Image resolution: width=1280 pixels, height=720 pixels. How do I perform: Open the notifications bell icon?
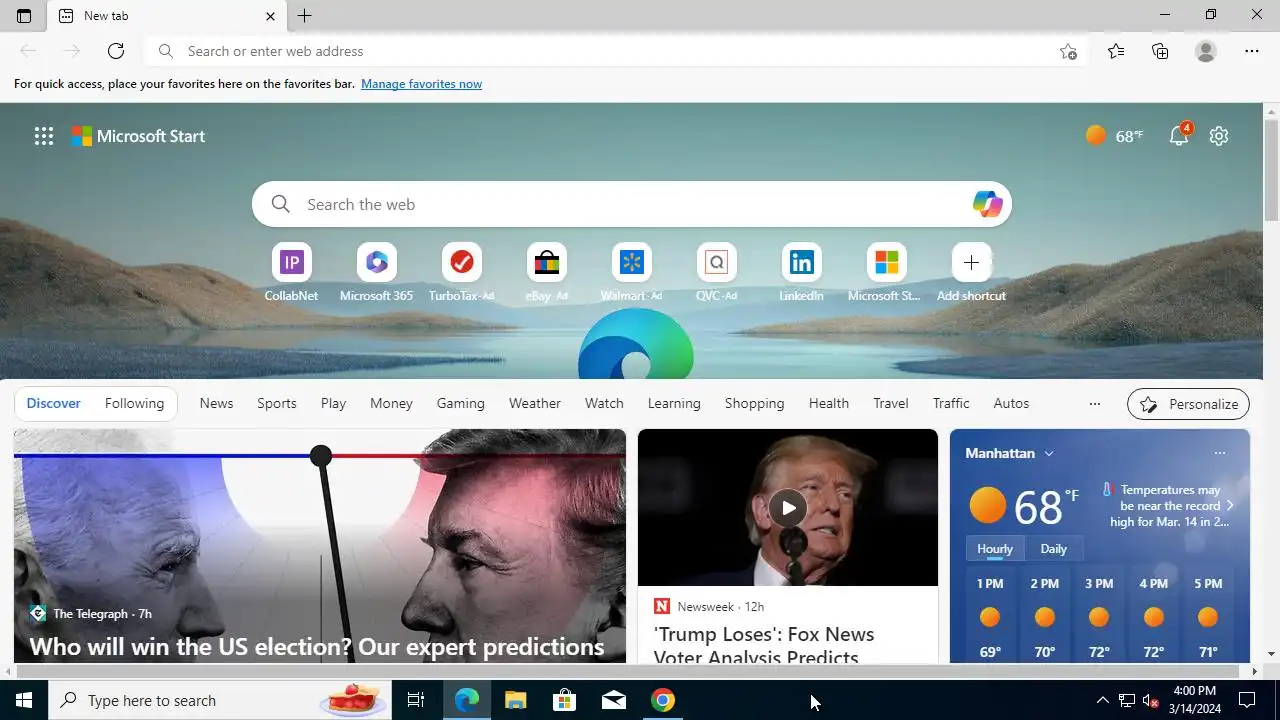click(x=1179, y=136)
